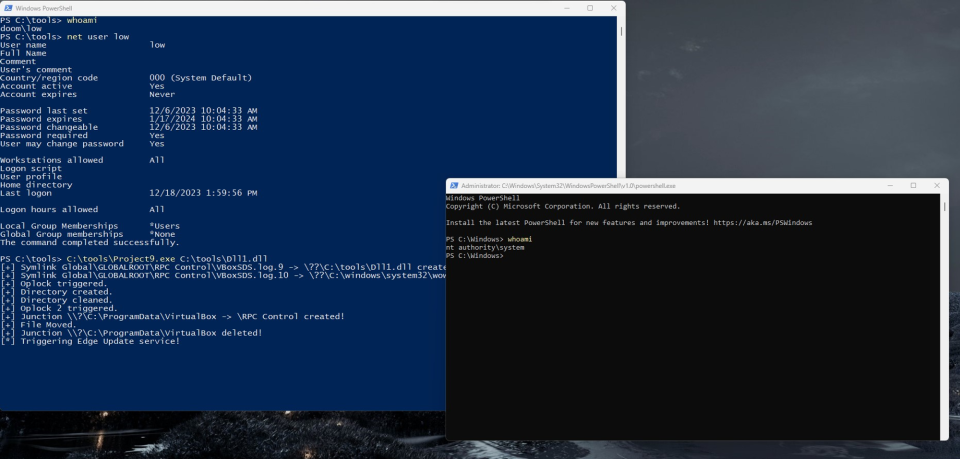The height and width of the screenshot is (459, 960).
Task: Click the 'Oplock triggered.' output line
Action: click(x=54, y=283)
